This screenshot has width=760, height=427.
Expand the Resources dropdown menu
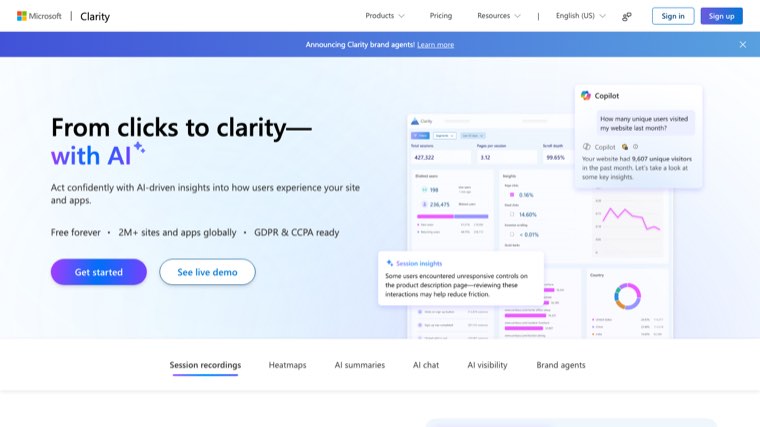pos(499,16)
